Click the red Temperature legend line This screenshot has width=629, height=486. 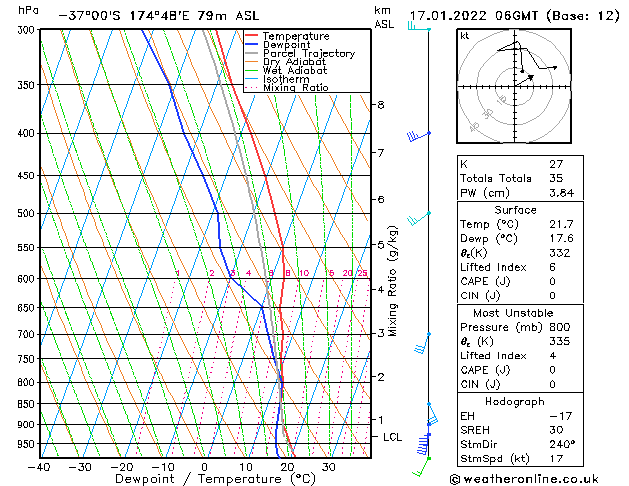pos(251,36)
